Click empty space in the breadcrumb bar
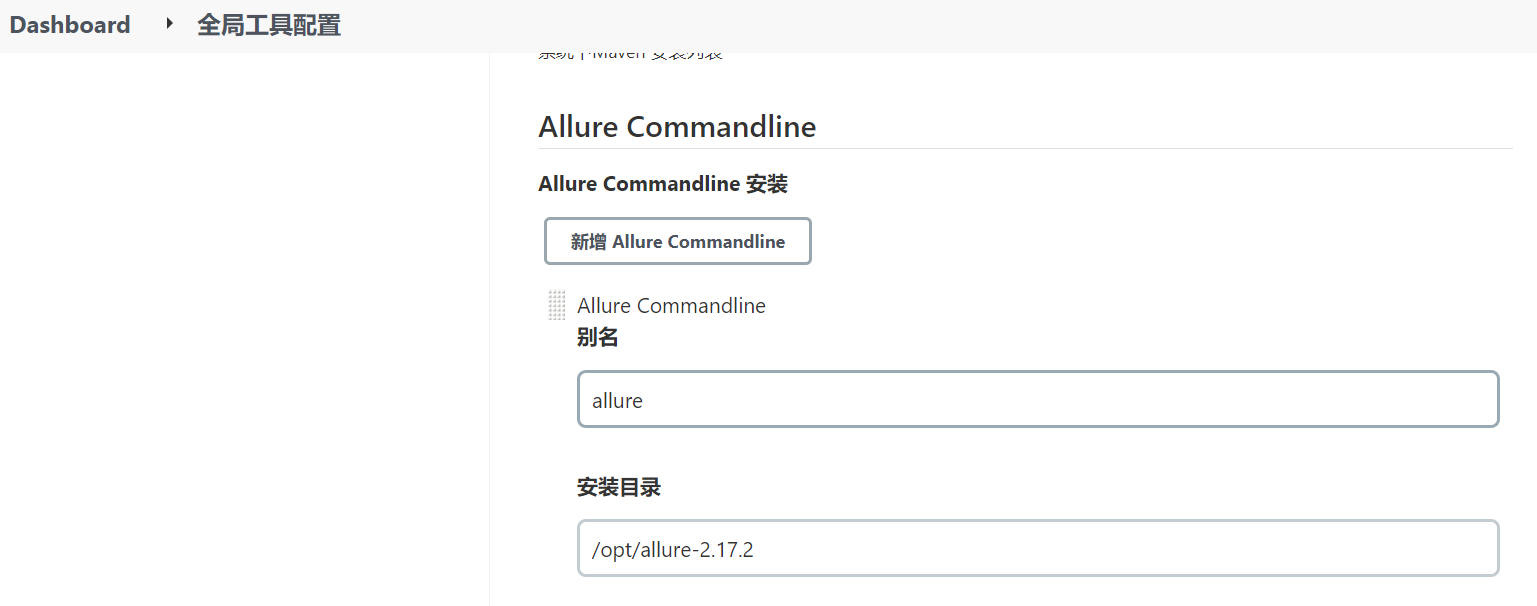Viewport: 1537px width, 606px height. click(900, 25)
